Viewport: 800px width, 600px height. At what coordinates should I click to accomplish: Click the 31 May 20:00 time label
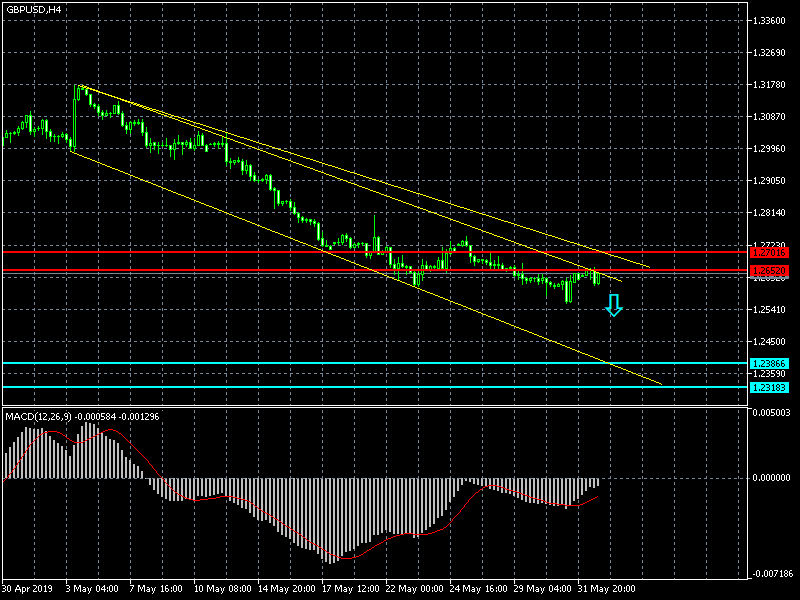coord(608,589)
